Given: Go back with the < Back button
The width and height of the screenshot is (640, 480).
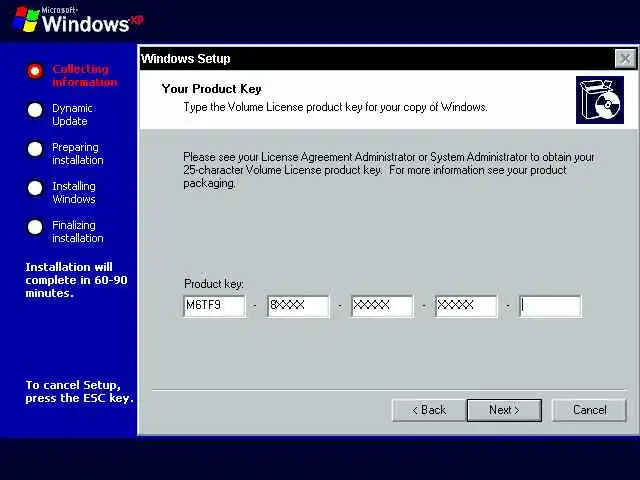Looking at the screenshot, I should pyautogui.click(x=429, y=410).
